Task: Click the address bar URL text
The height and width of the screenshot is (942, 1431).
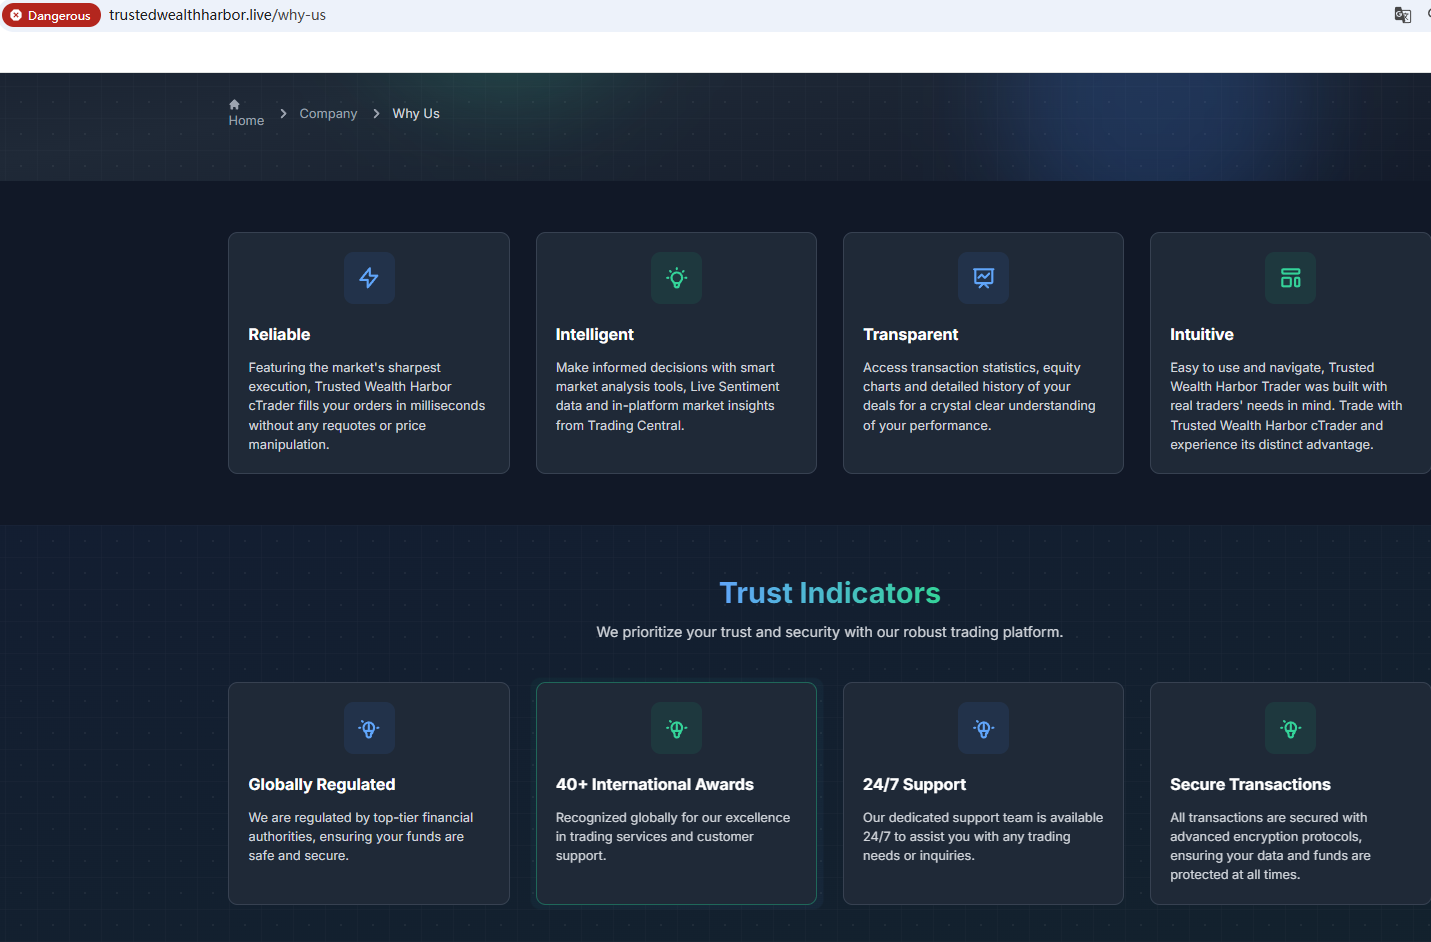Action: click(x=217, y=15)
